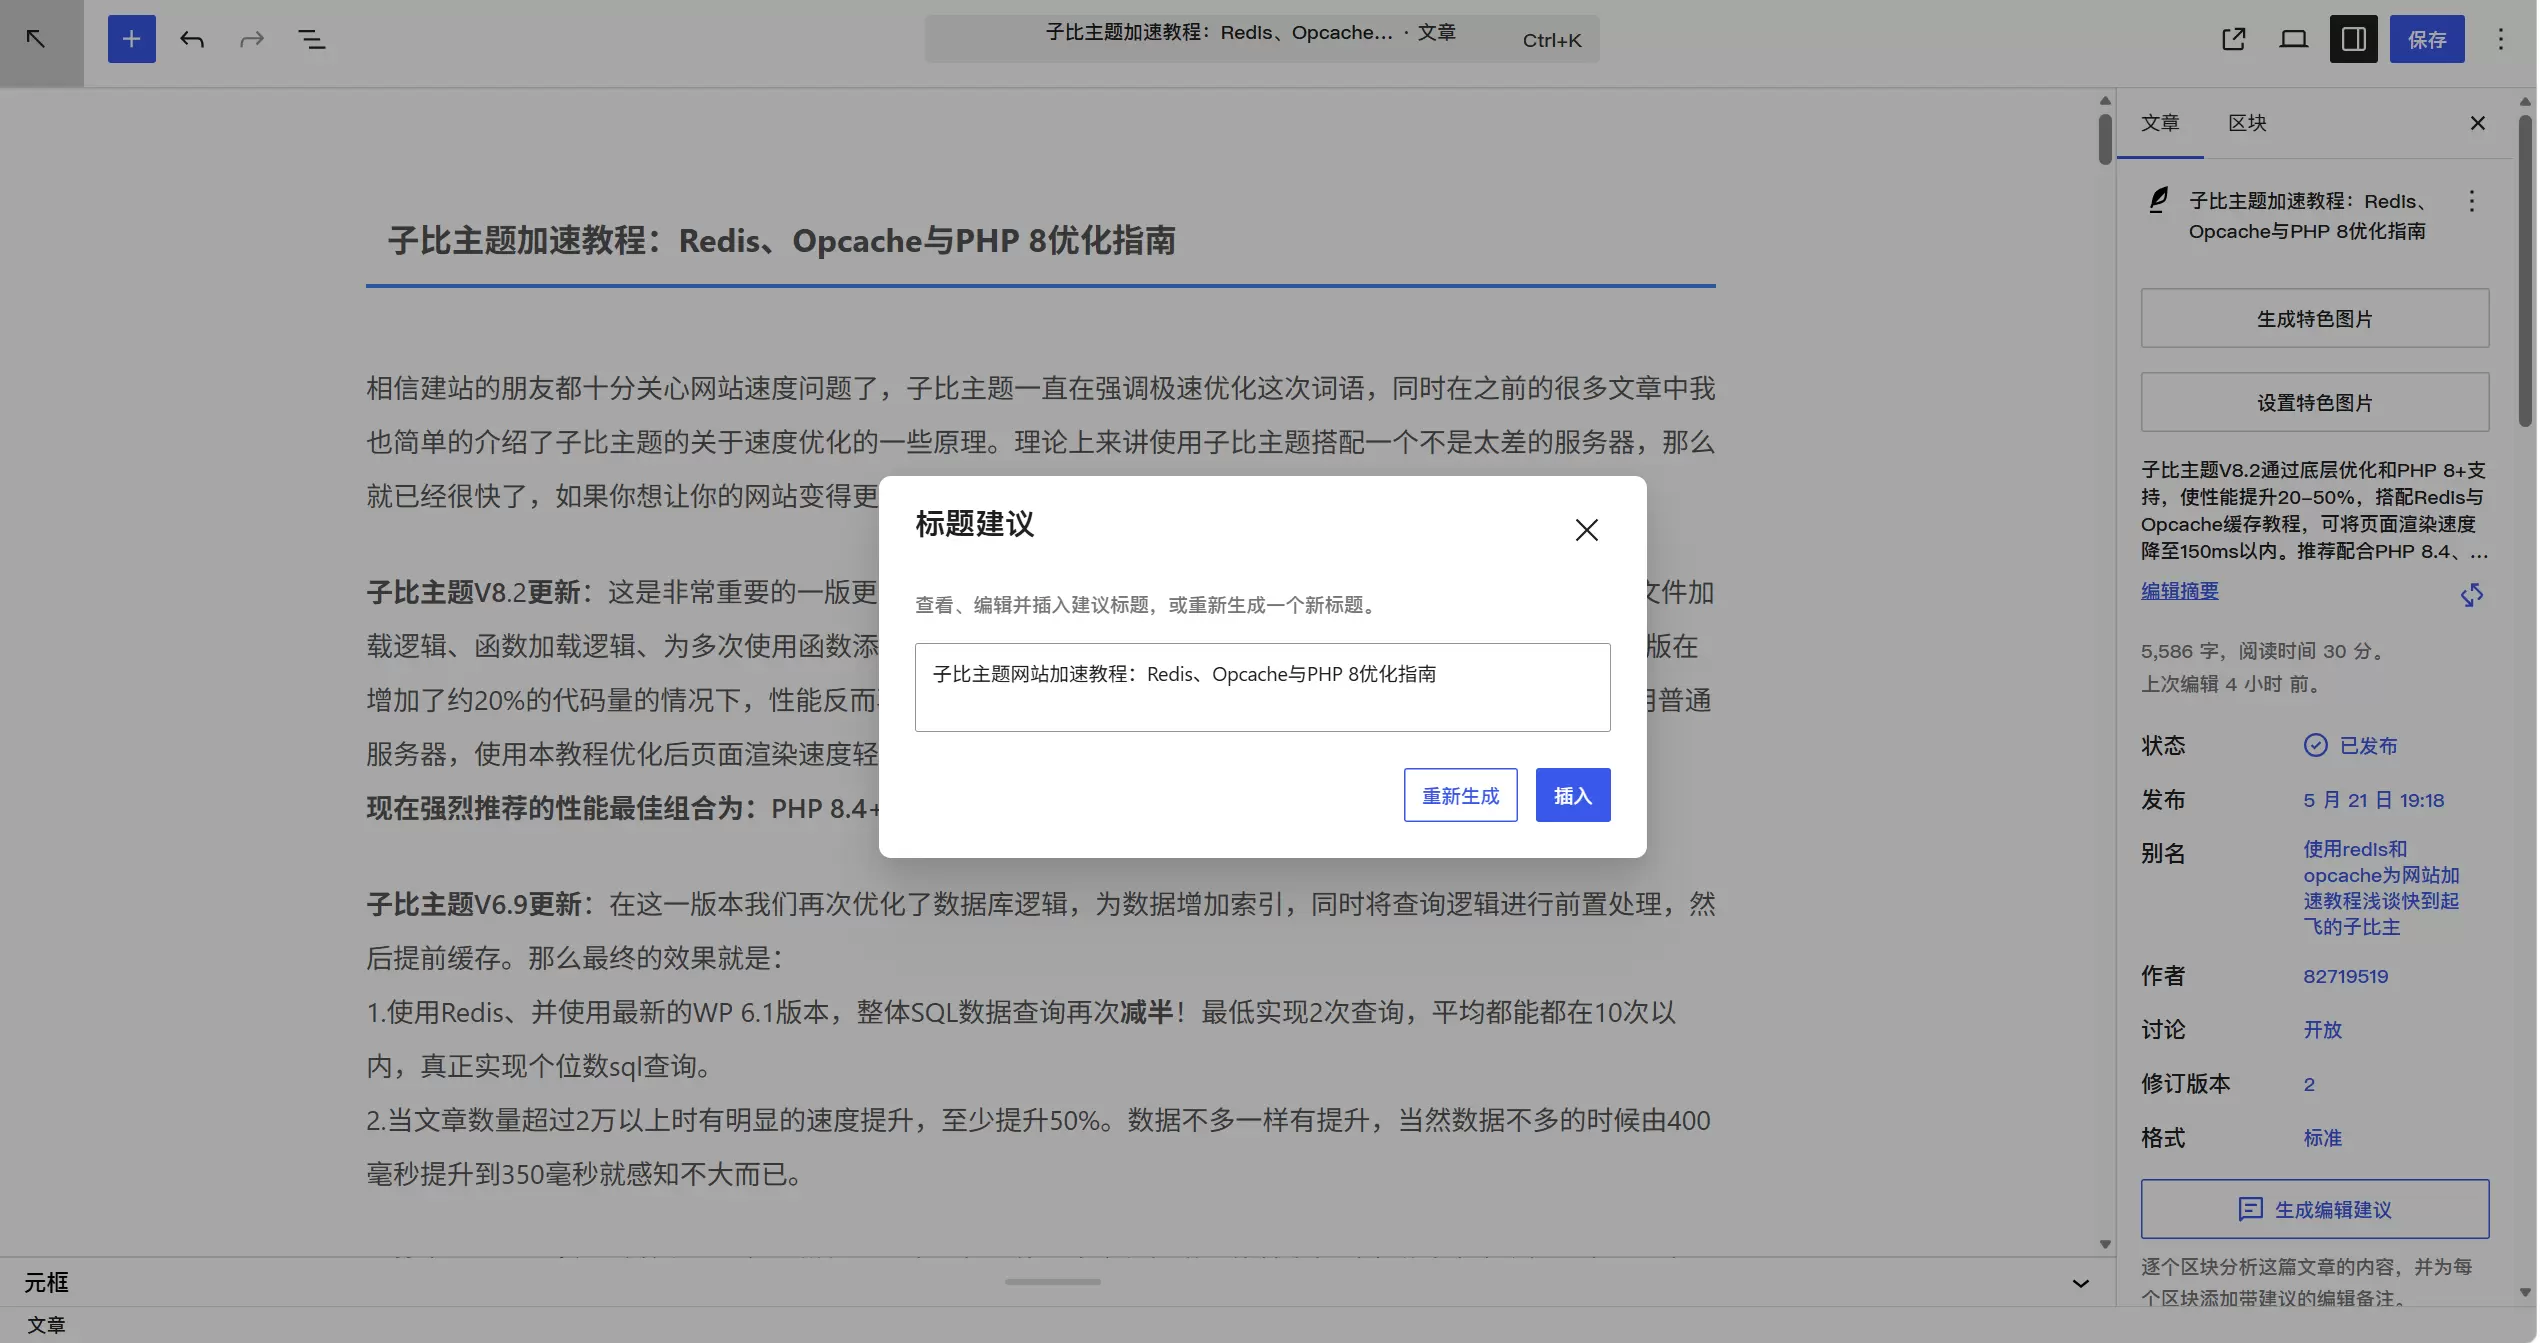Close the settings sidebar
Image resolution: width=2540 pixels, height=1343 pixels.
click(x=2477, y=123)
